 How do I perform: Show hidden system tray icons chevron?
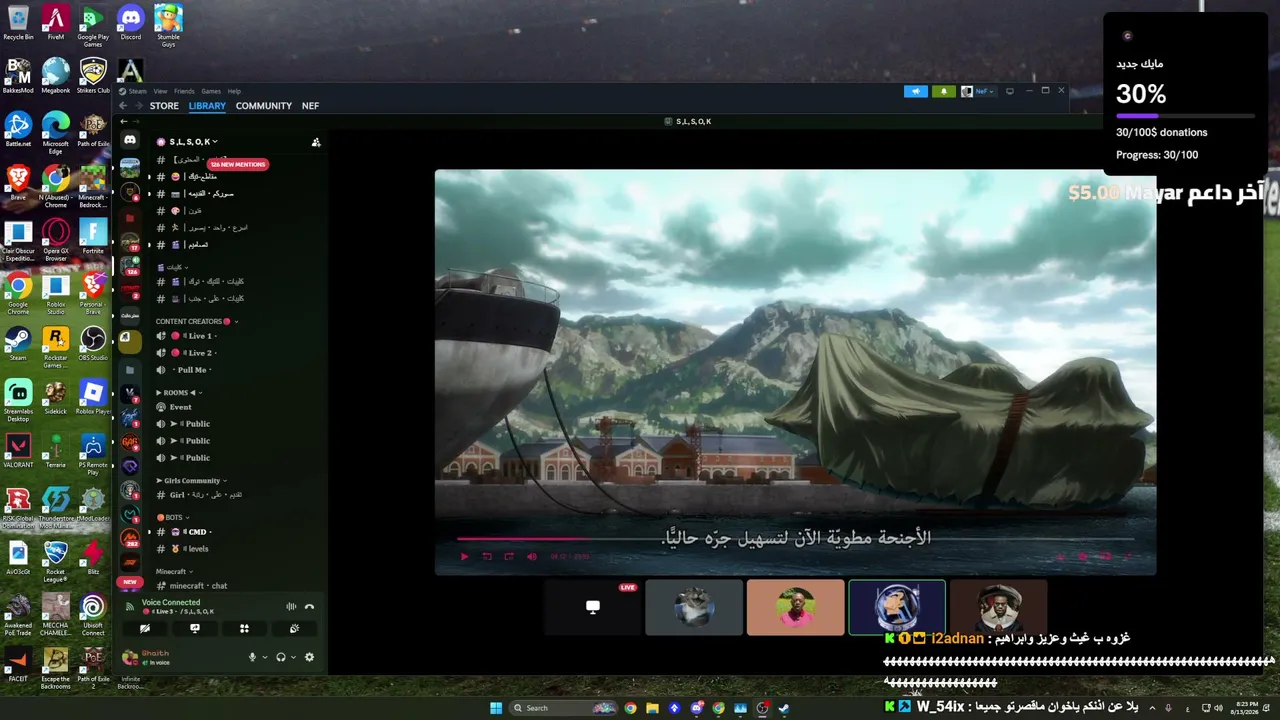point(1151,708)
